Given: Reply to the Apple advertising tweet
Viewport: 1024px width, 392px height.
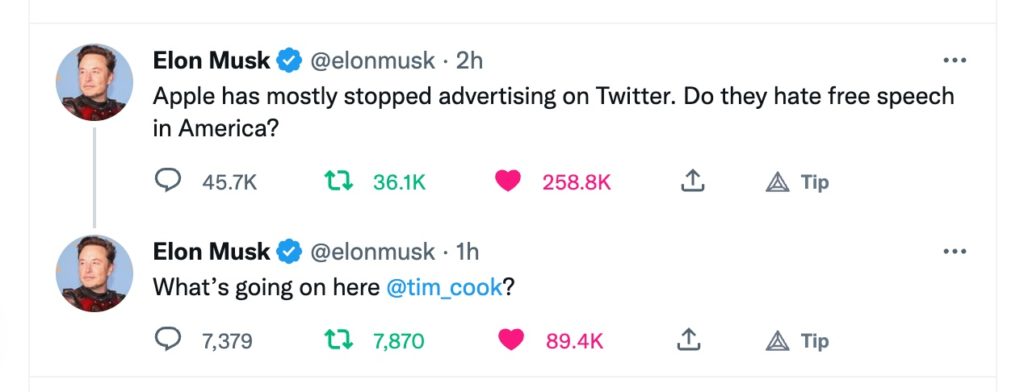Looking at the screenshot, I should coord(168,181).
